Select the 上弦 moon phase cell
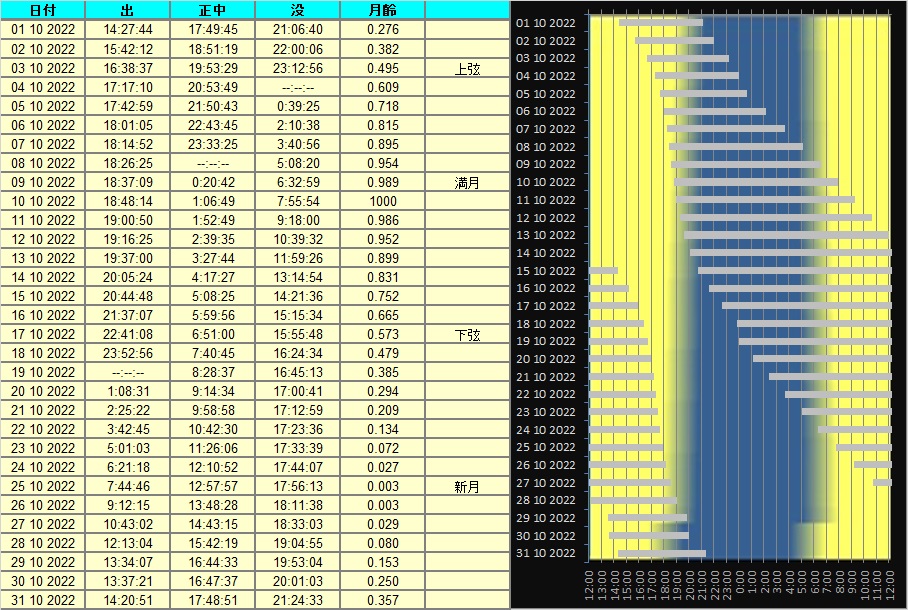Viewport: 908px width, 610px height. tap(467, 68)
